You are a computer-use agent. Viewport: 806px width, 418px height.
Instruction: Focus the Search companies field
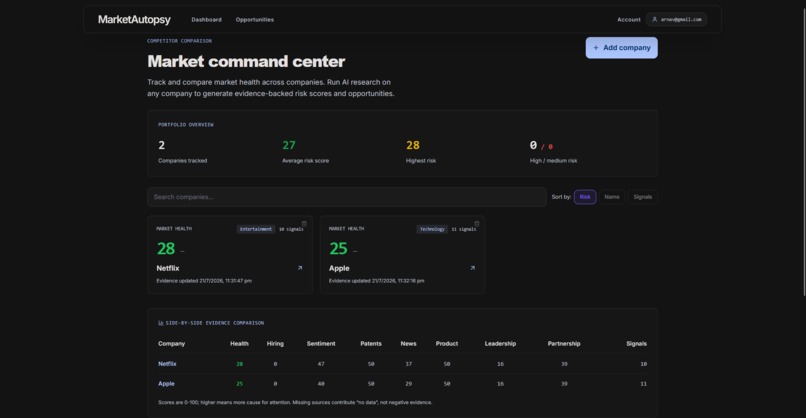point(346,197)
